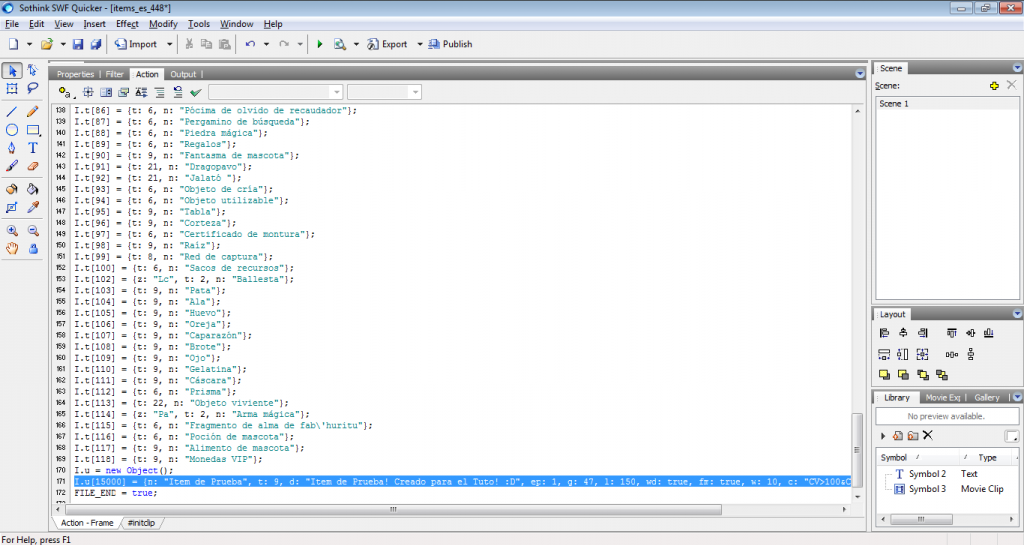Choose the Zoom Out magnifier tool
Screen dimensions: 1024x545
(33, 230)
